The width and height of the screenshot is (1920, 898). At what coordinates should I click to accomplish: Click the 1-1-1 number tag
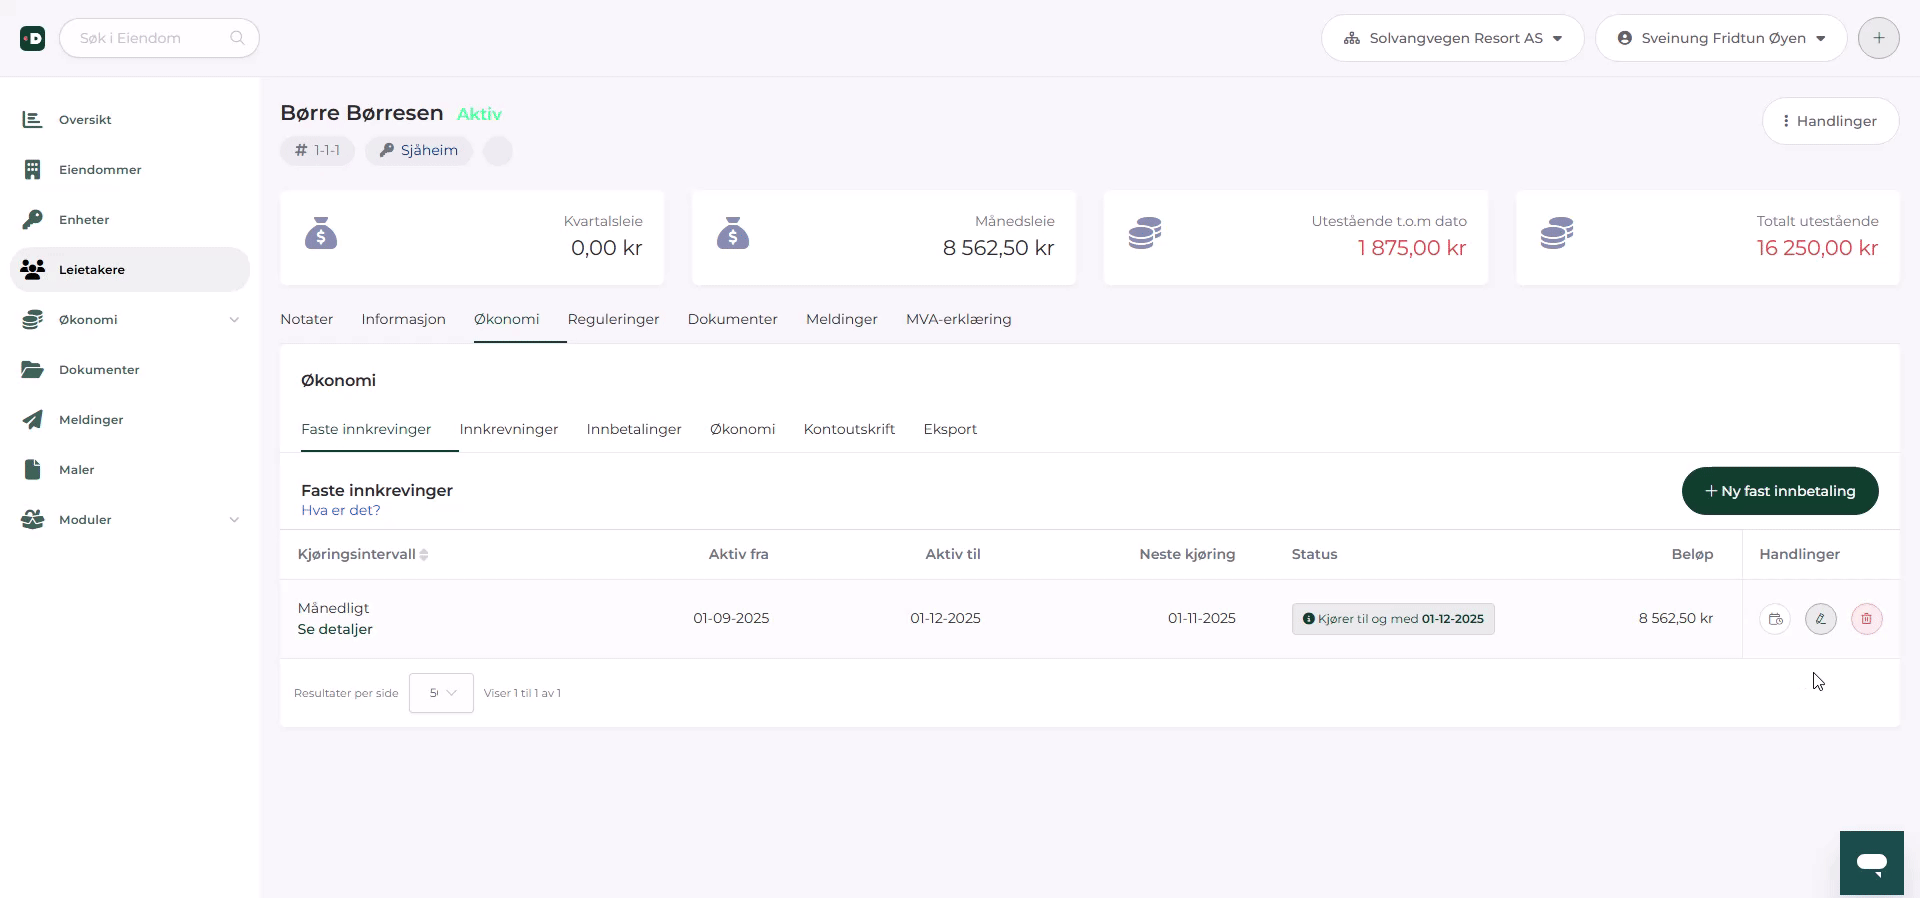click(x=317, y=151)
